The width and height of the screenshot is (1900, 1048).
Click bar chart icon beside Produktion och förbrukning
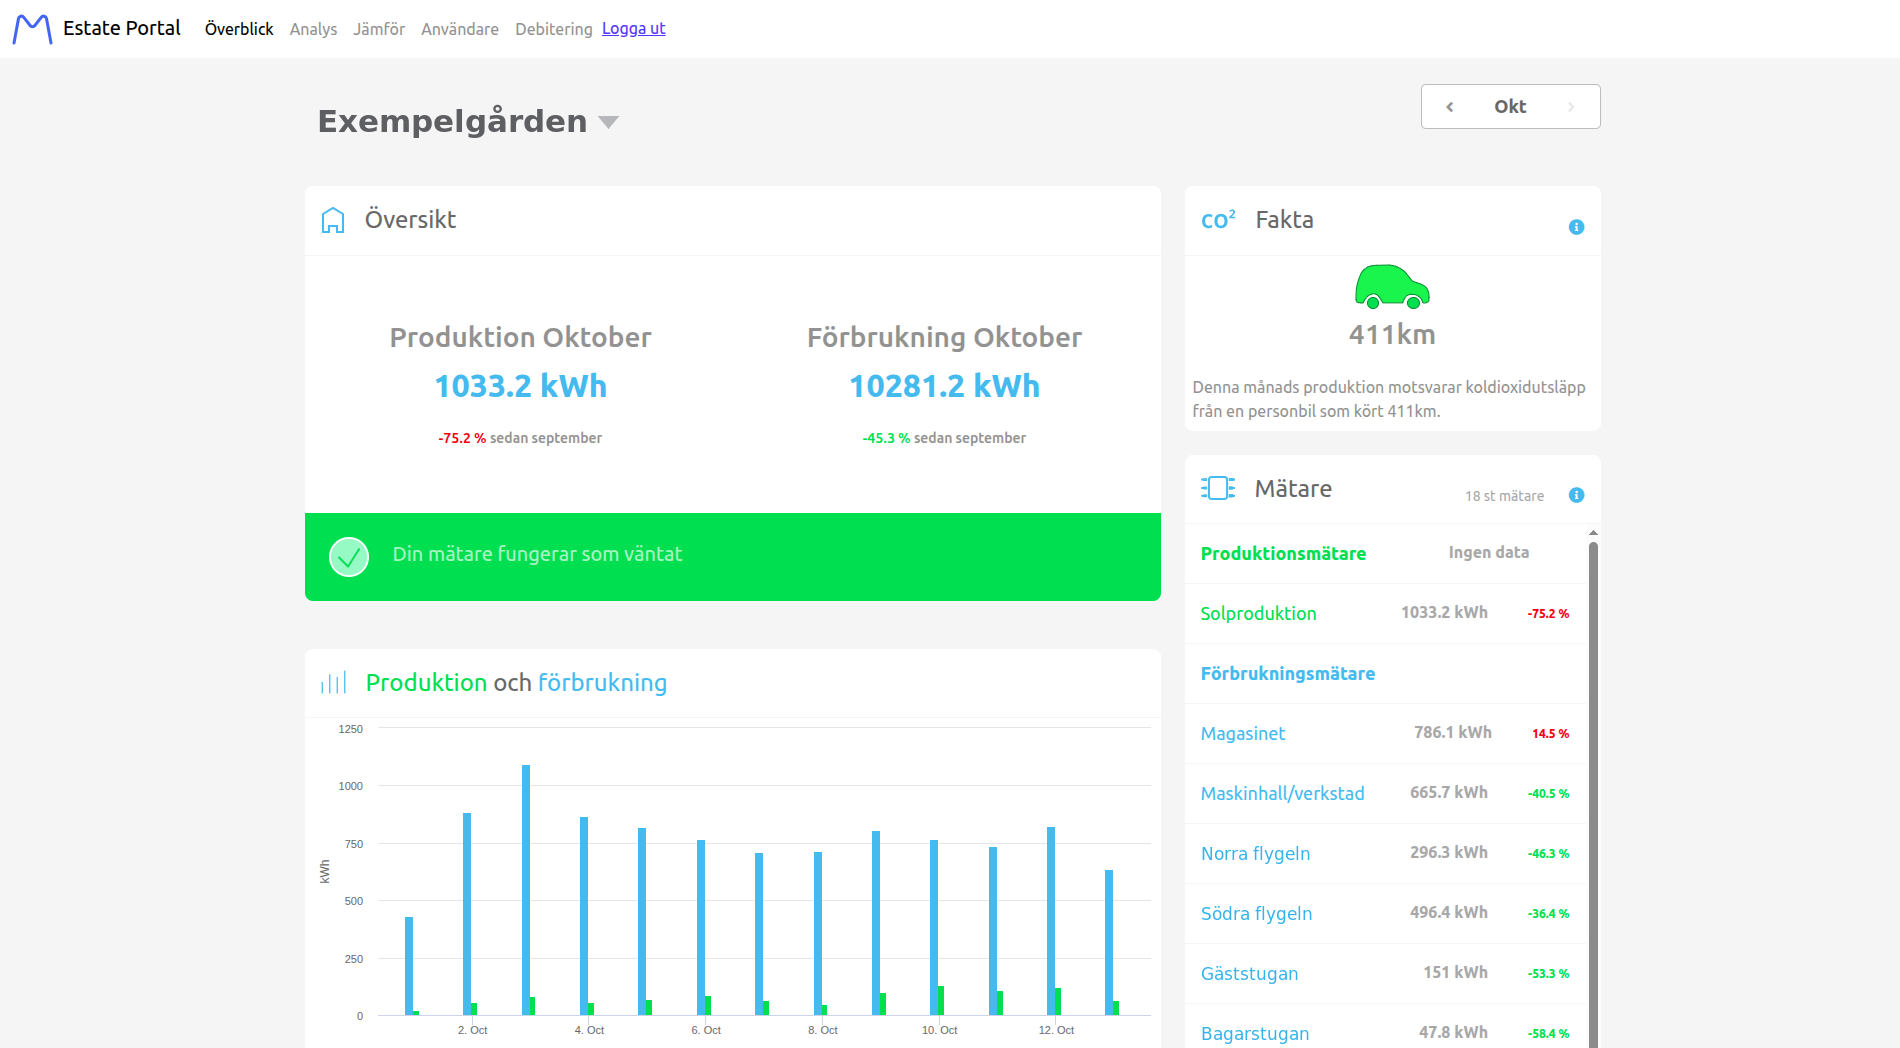coord(333,683)
